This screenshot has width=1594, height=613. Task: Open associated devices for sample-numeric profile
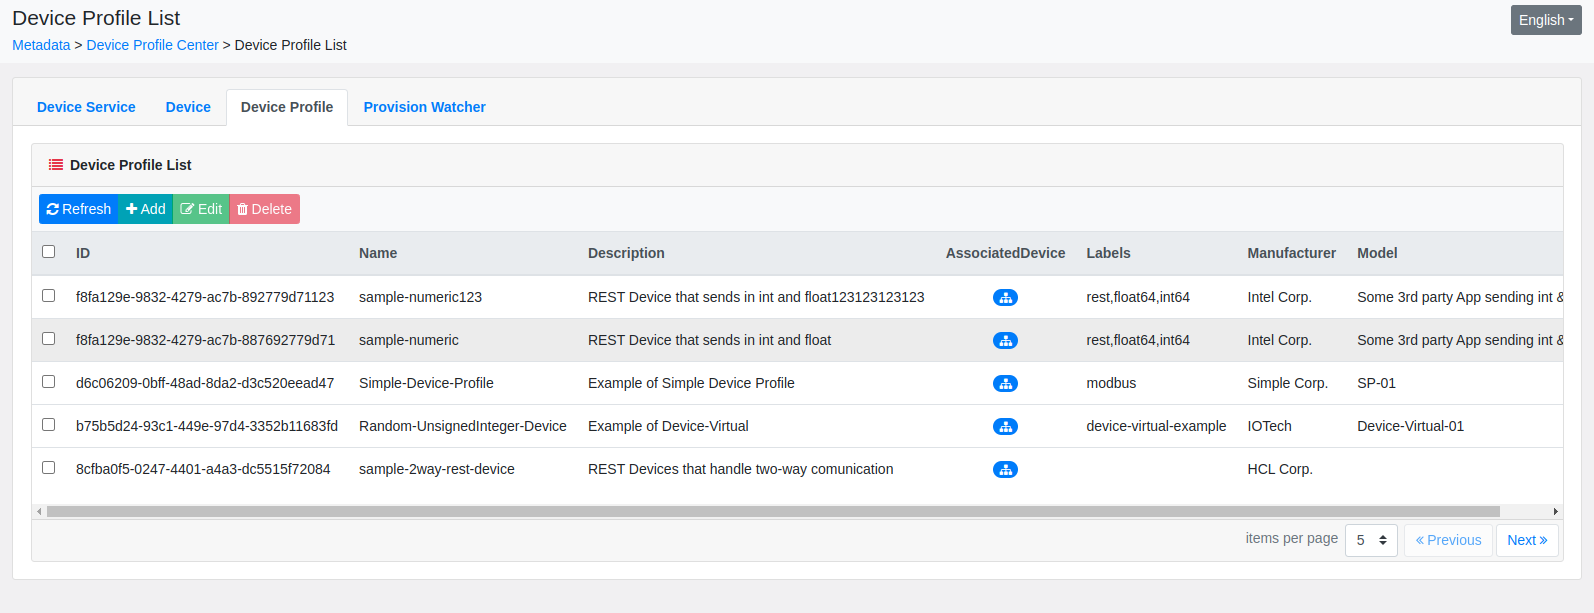(x=1005, y=340)
